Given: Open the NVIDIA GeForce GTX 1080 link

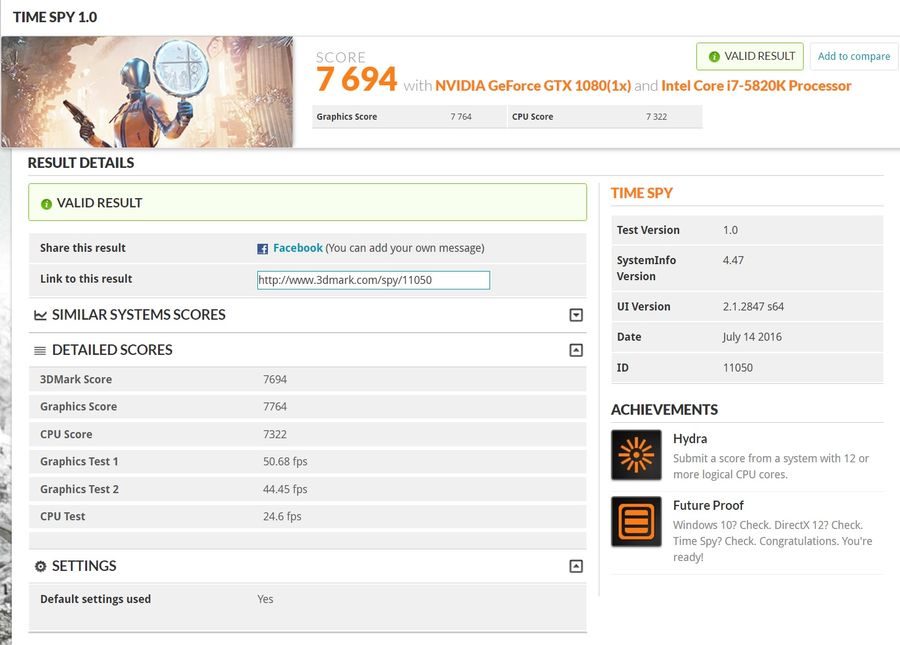Looking at the screenshot, I should pyautogui.click(x=533, y=86).
